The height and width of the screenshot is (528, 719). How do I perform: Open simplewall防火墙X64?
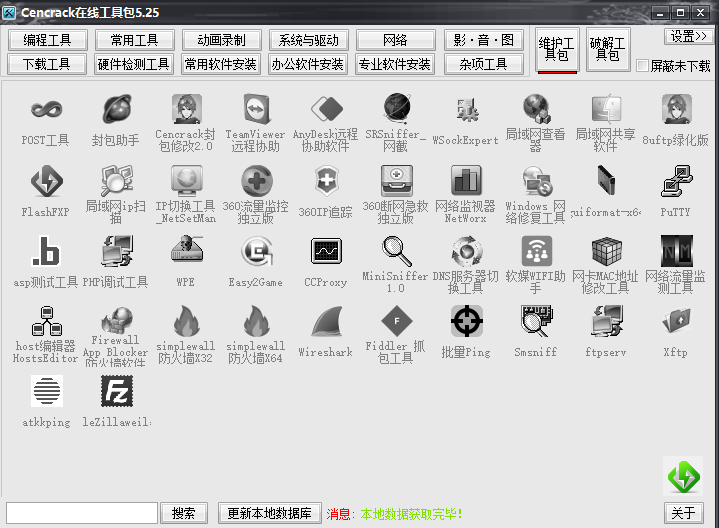point(256,321)
